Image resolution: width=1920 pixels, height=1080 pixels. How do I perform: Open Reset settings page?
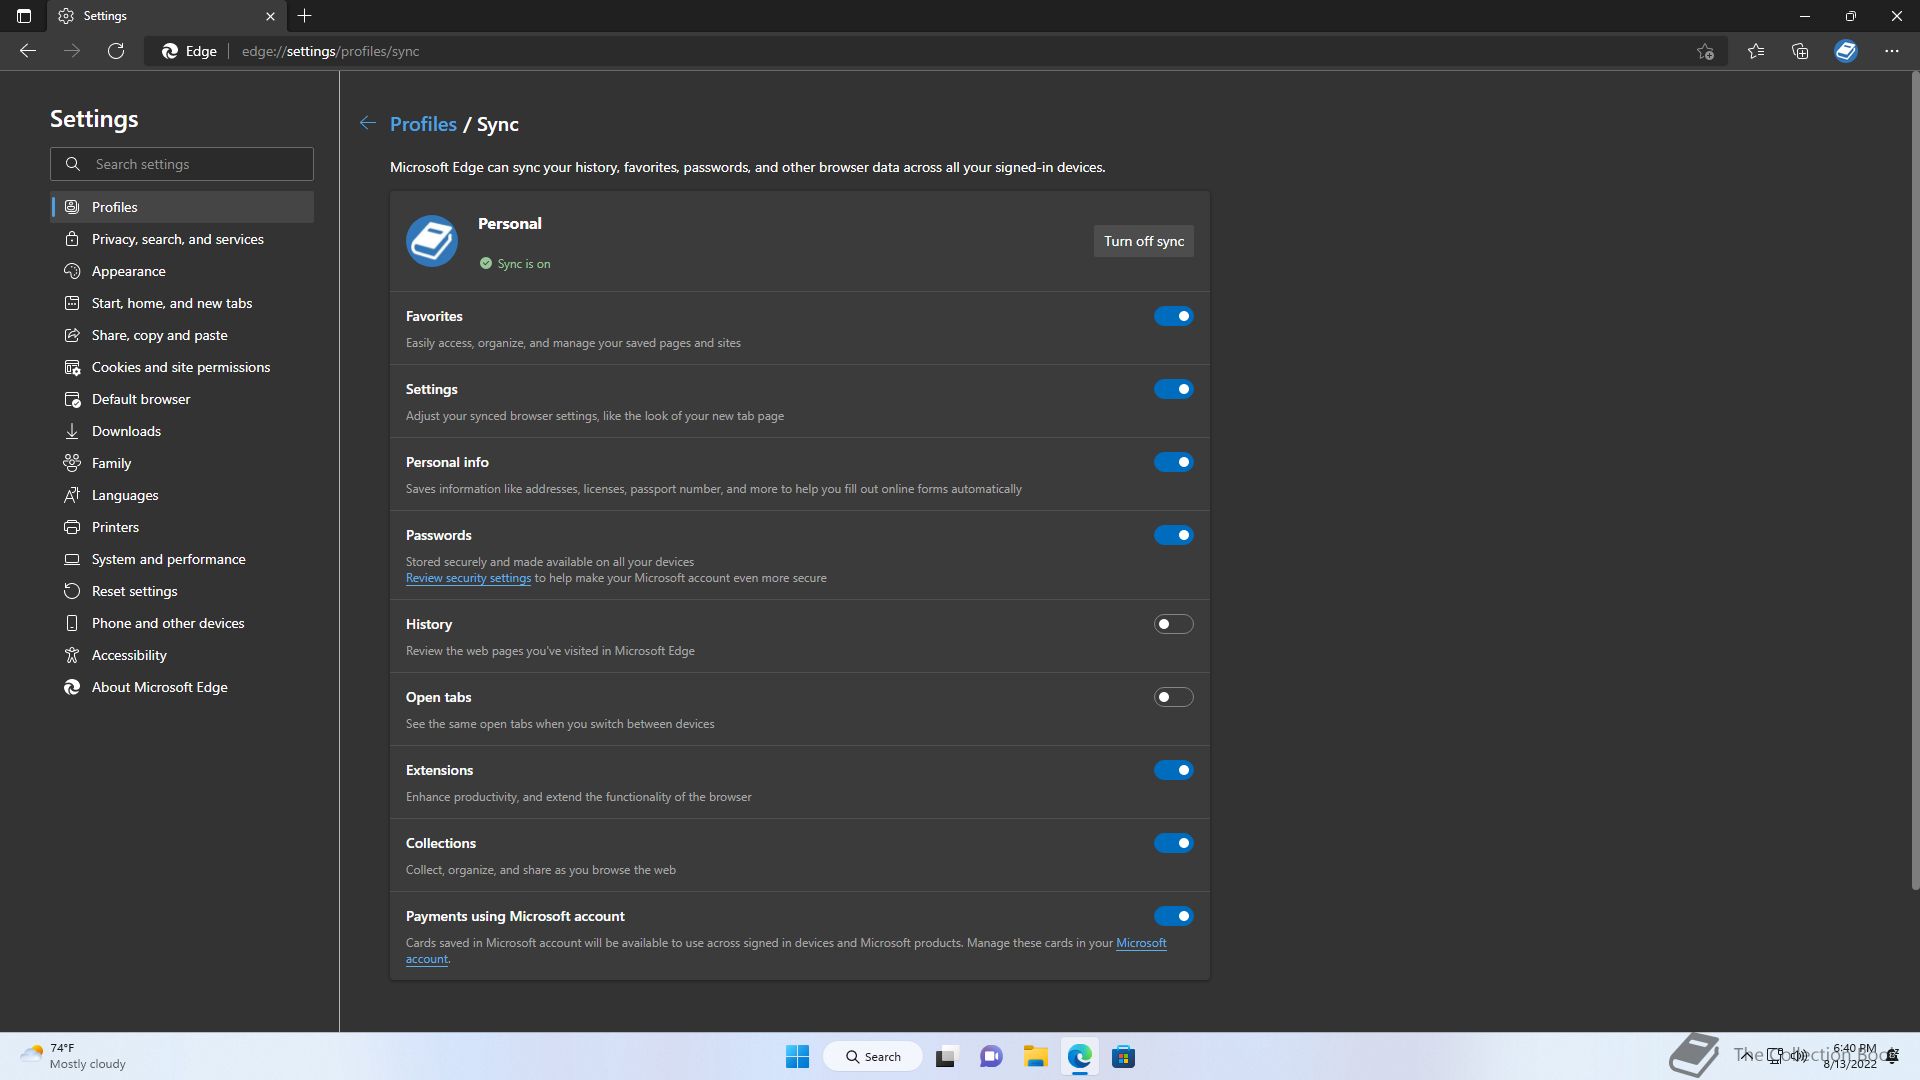(182, 591)
